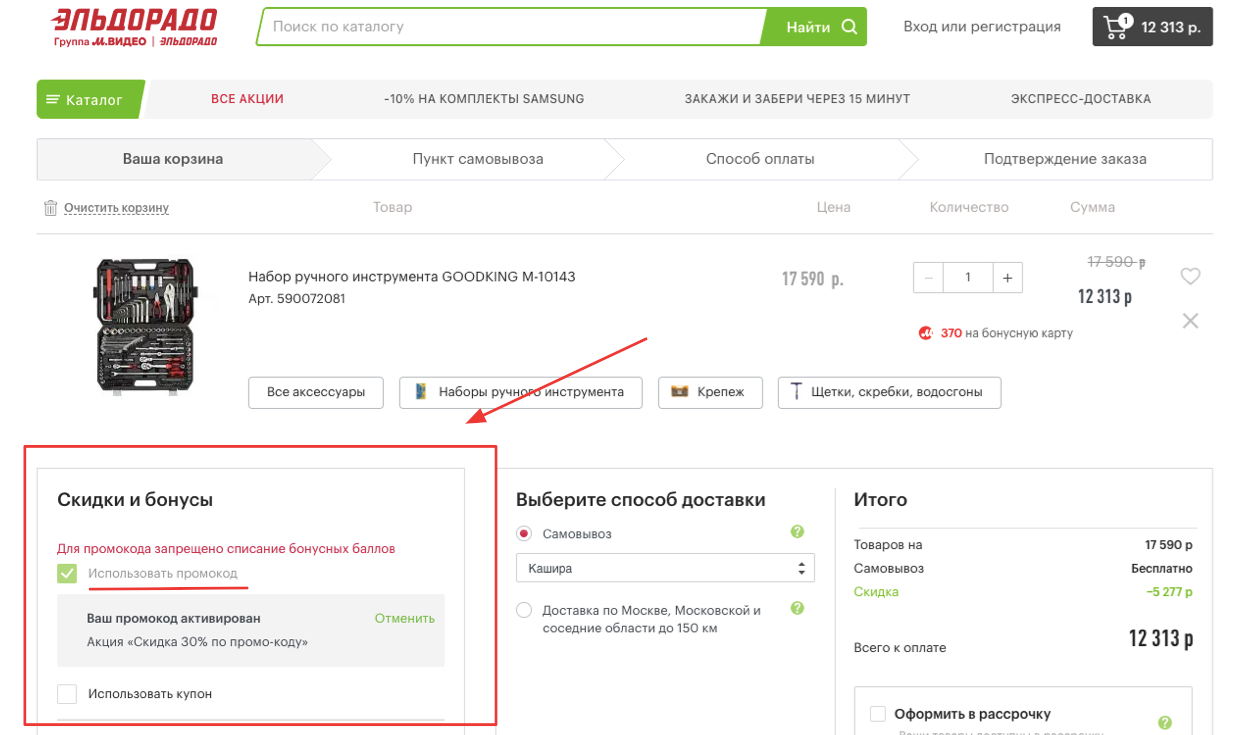The width and height of the screenshot is (1247, 735).
Task: Open help icon for Moscow delivery
Action: (x=797, y=608)
